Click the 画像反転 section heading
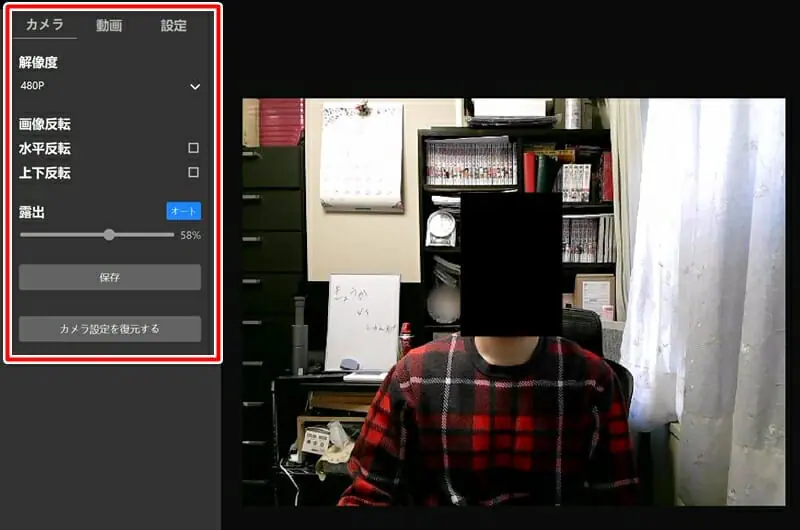 (x=45, y=125)
